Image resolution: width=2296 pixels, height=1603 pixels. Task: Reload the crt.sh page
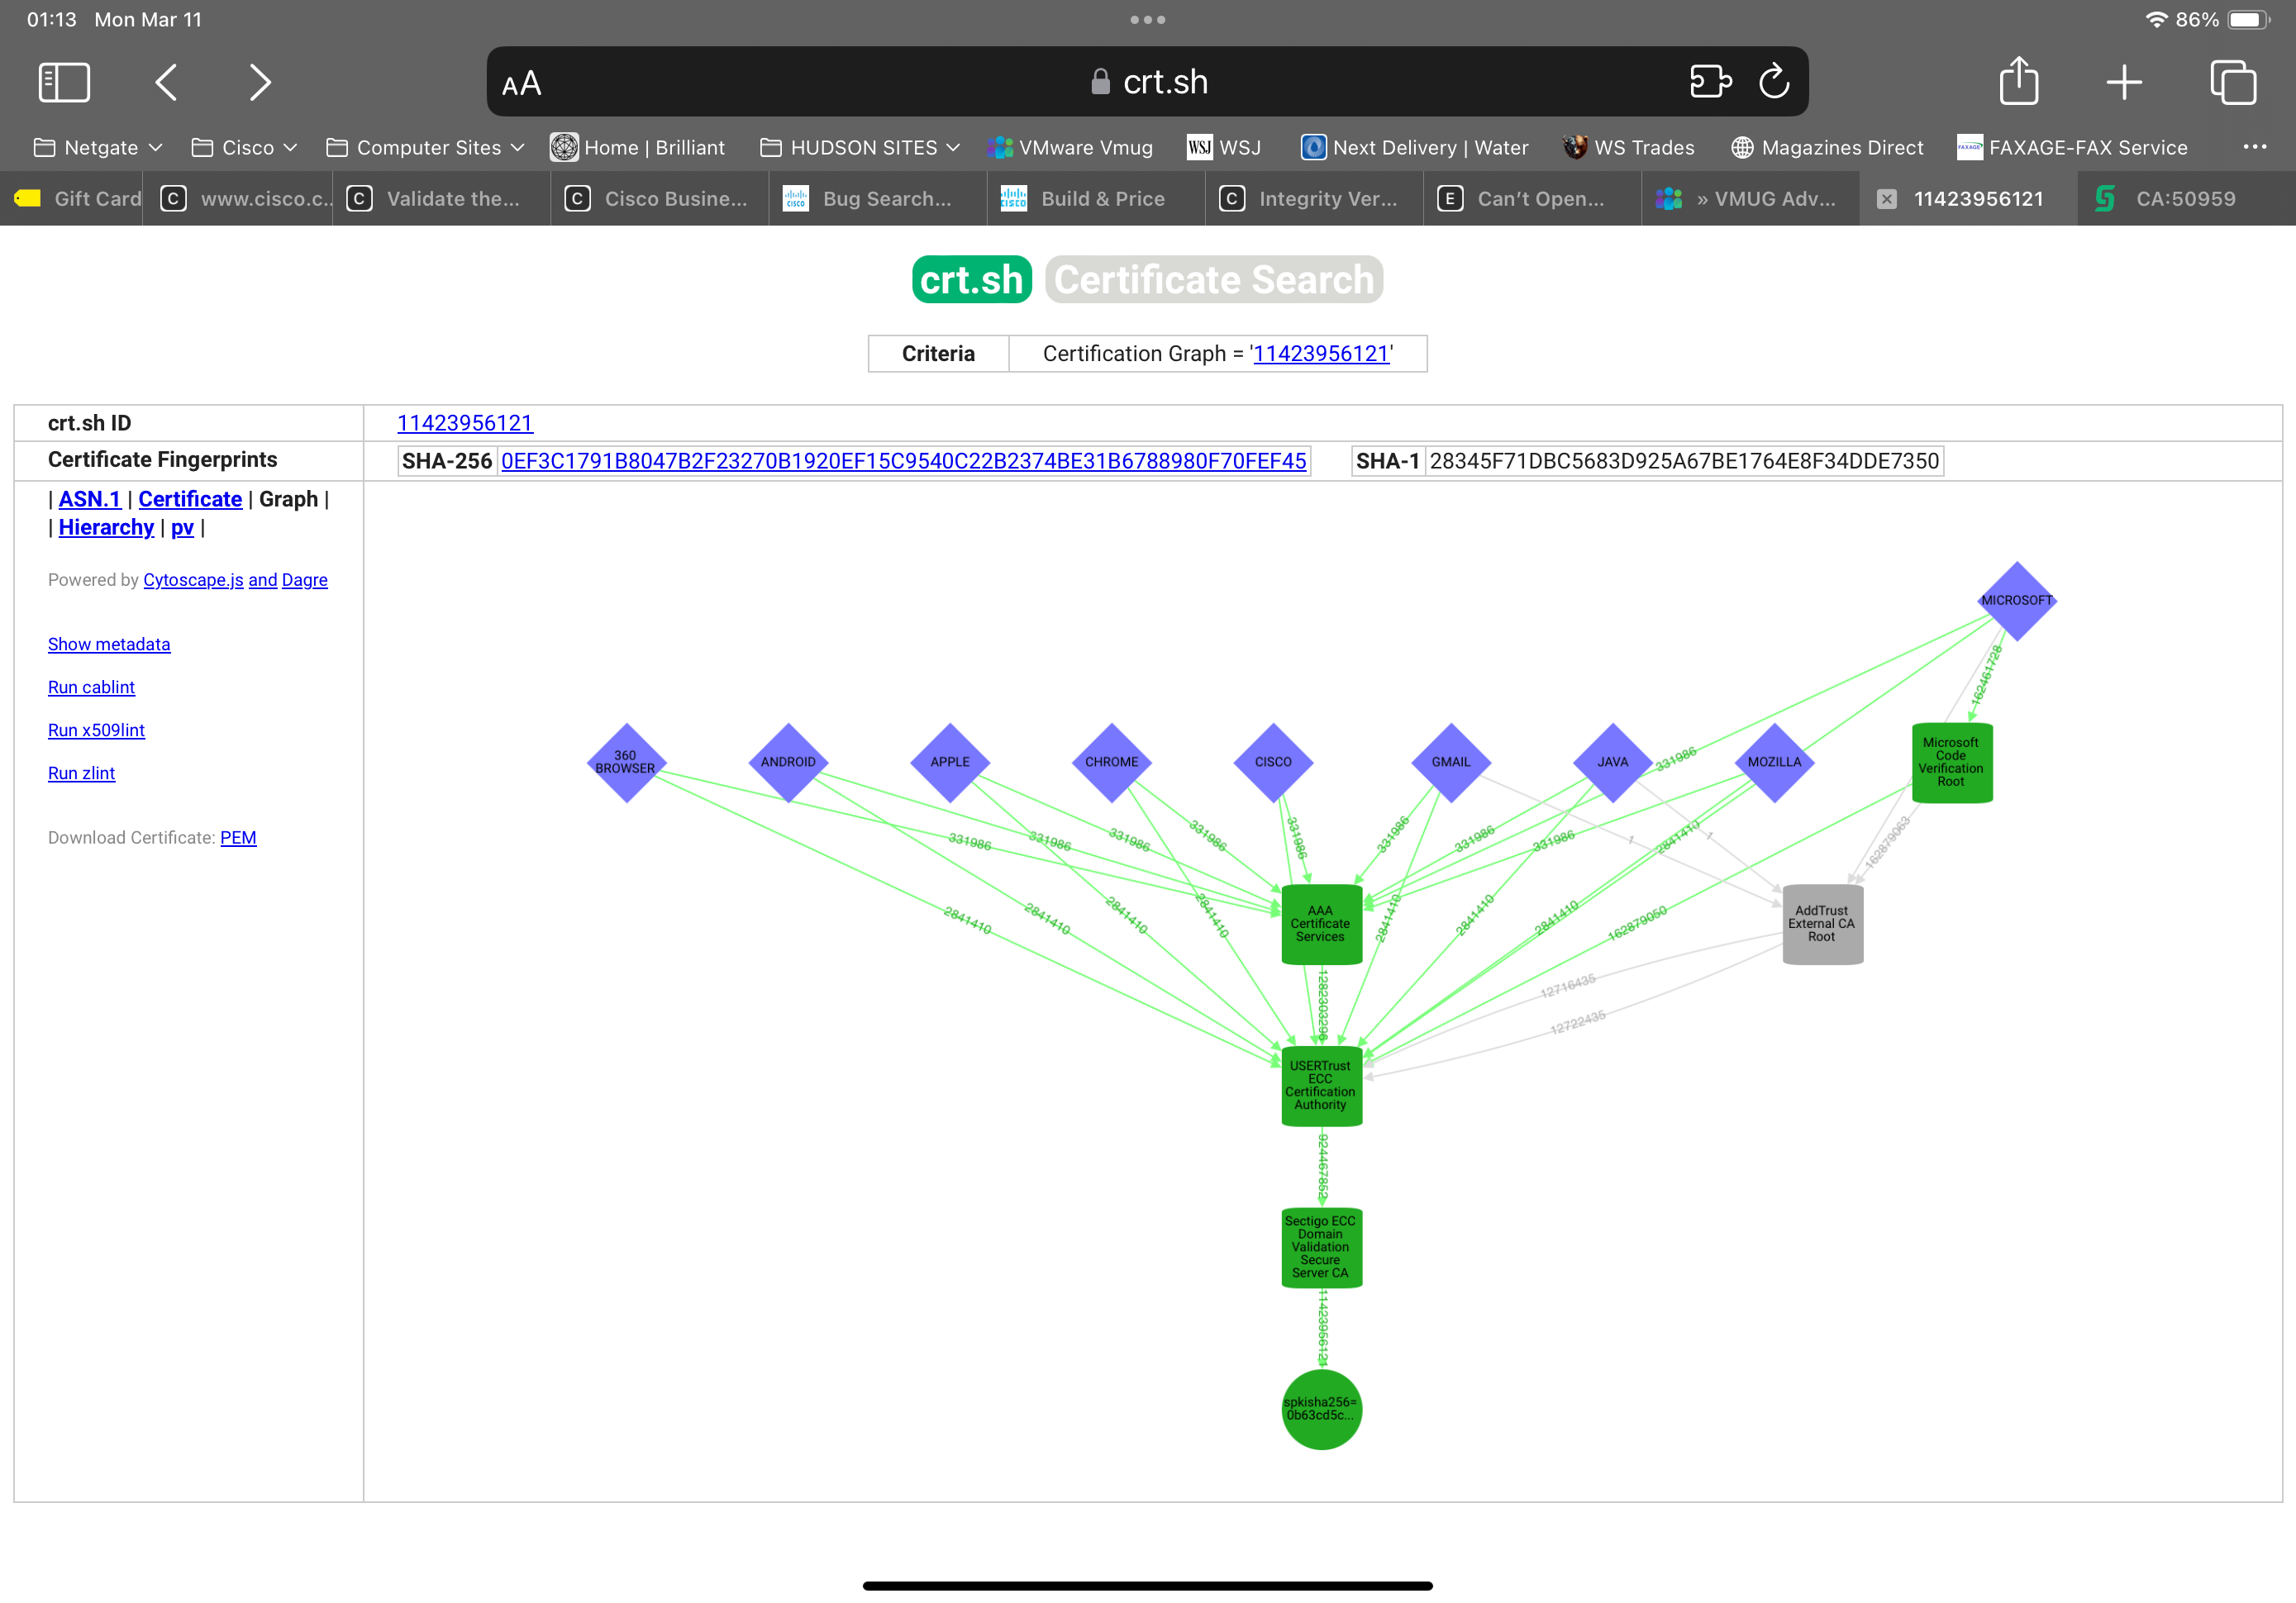1773,81
